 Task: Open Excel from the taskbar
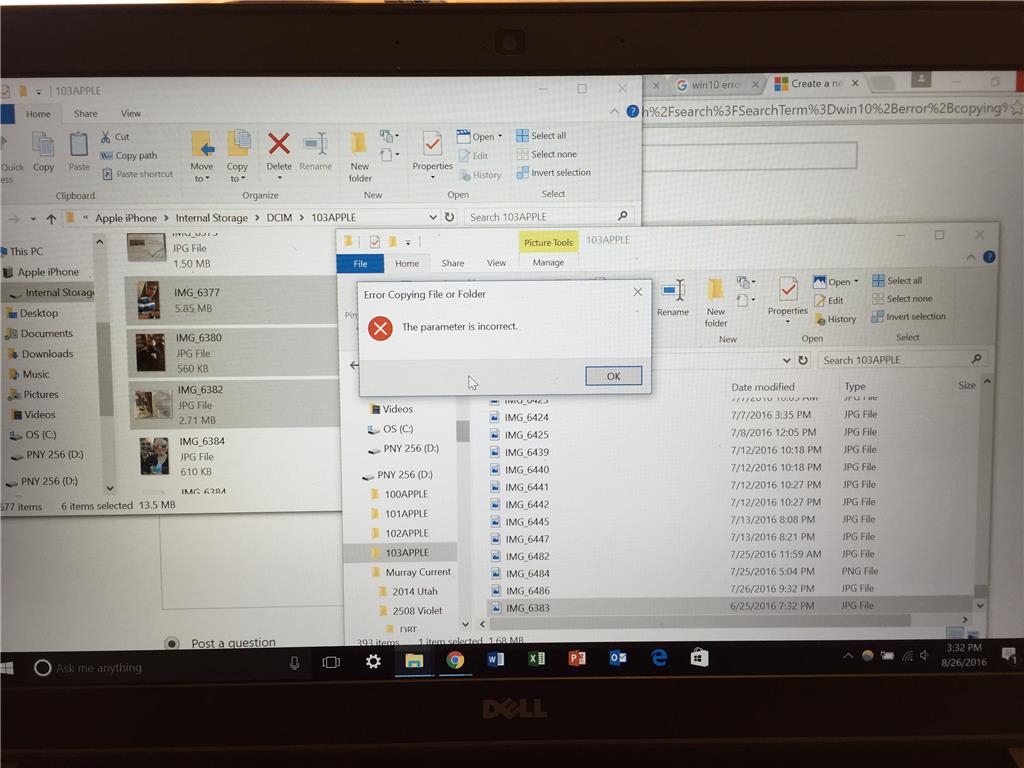(x=536, y=659)
